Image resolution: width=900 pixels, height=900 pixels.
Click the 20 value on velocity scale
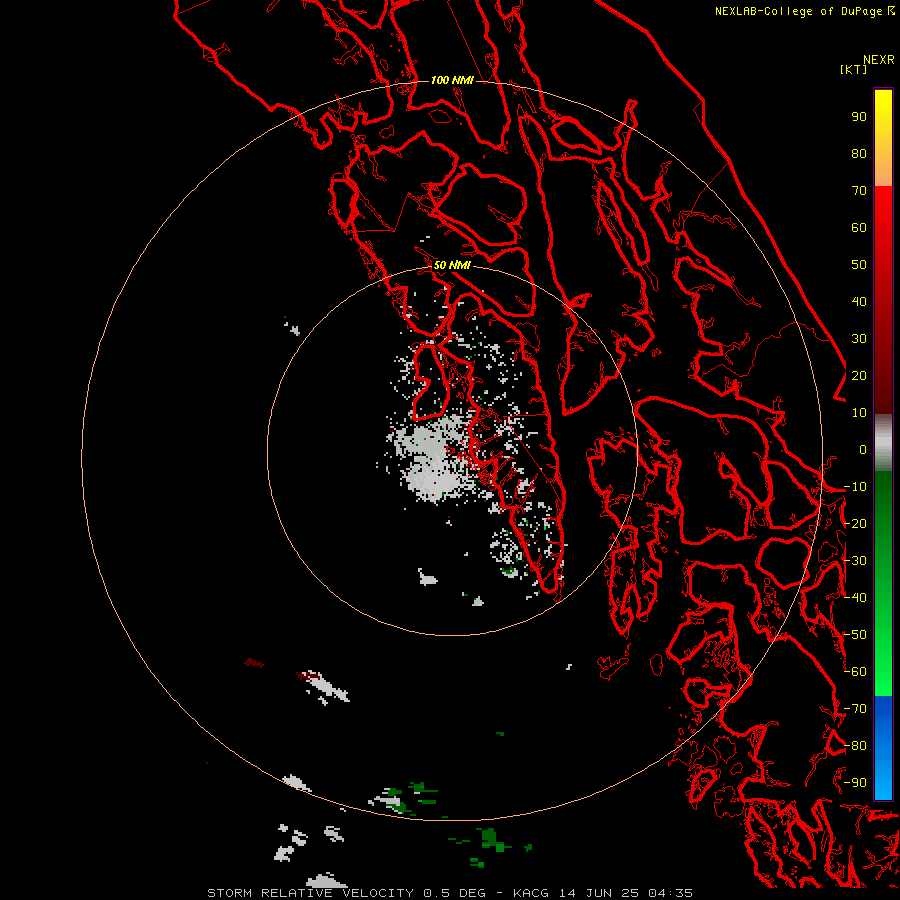tap(859, 376)
